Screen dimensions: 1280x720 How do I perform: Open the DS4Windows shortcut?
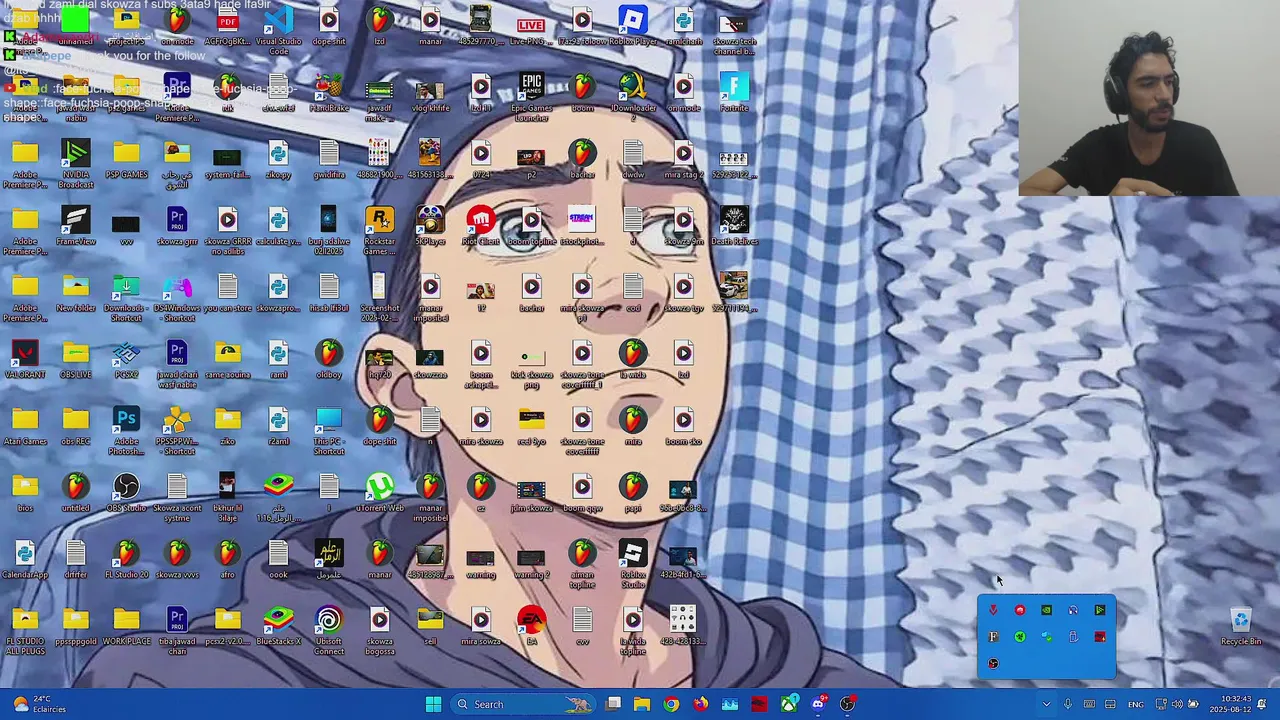[x=177, y=297]
